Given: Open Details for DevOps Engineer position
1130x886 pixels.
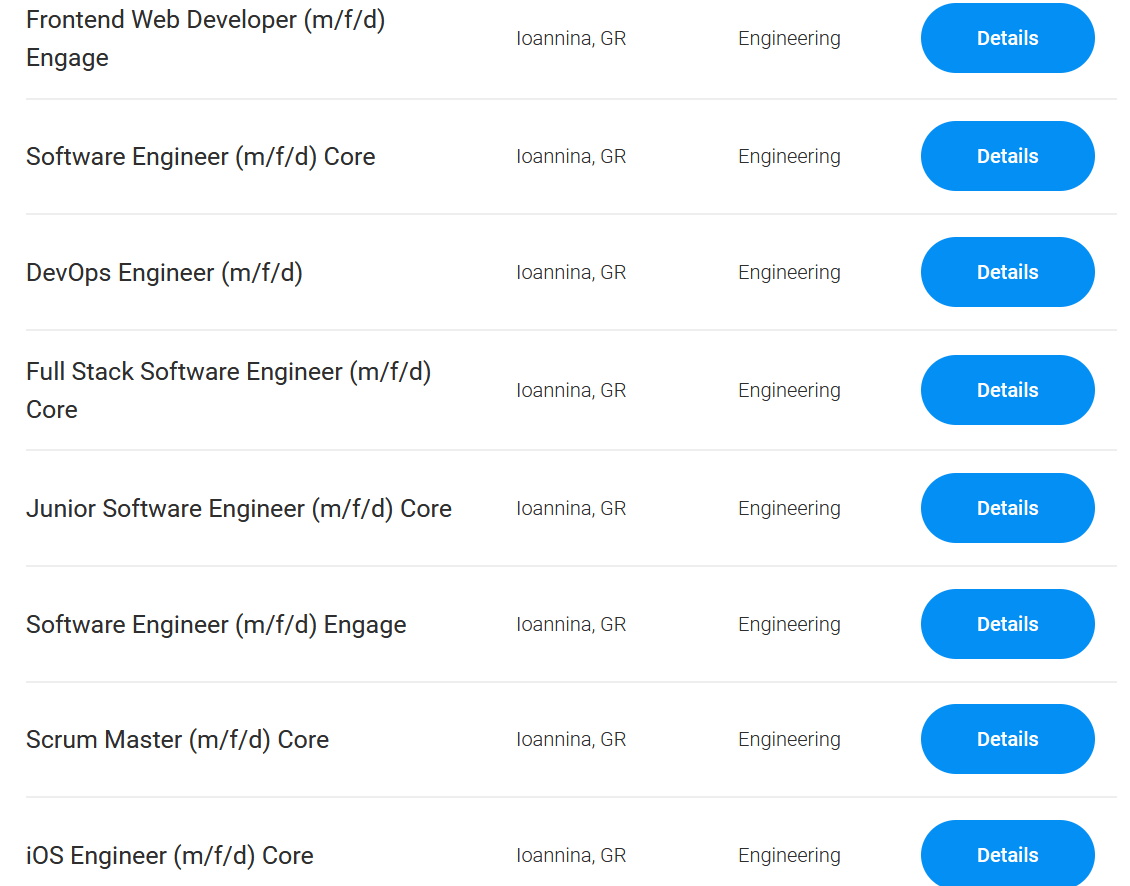Looking at the screenshot, I should [x=1007, y=273].
